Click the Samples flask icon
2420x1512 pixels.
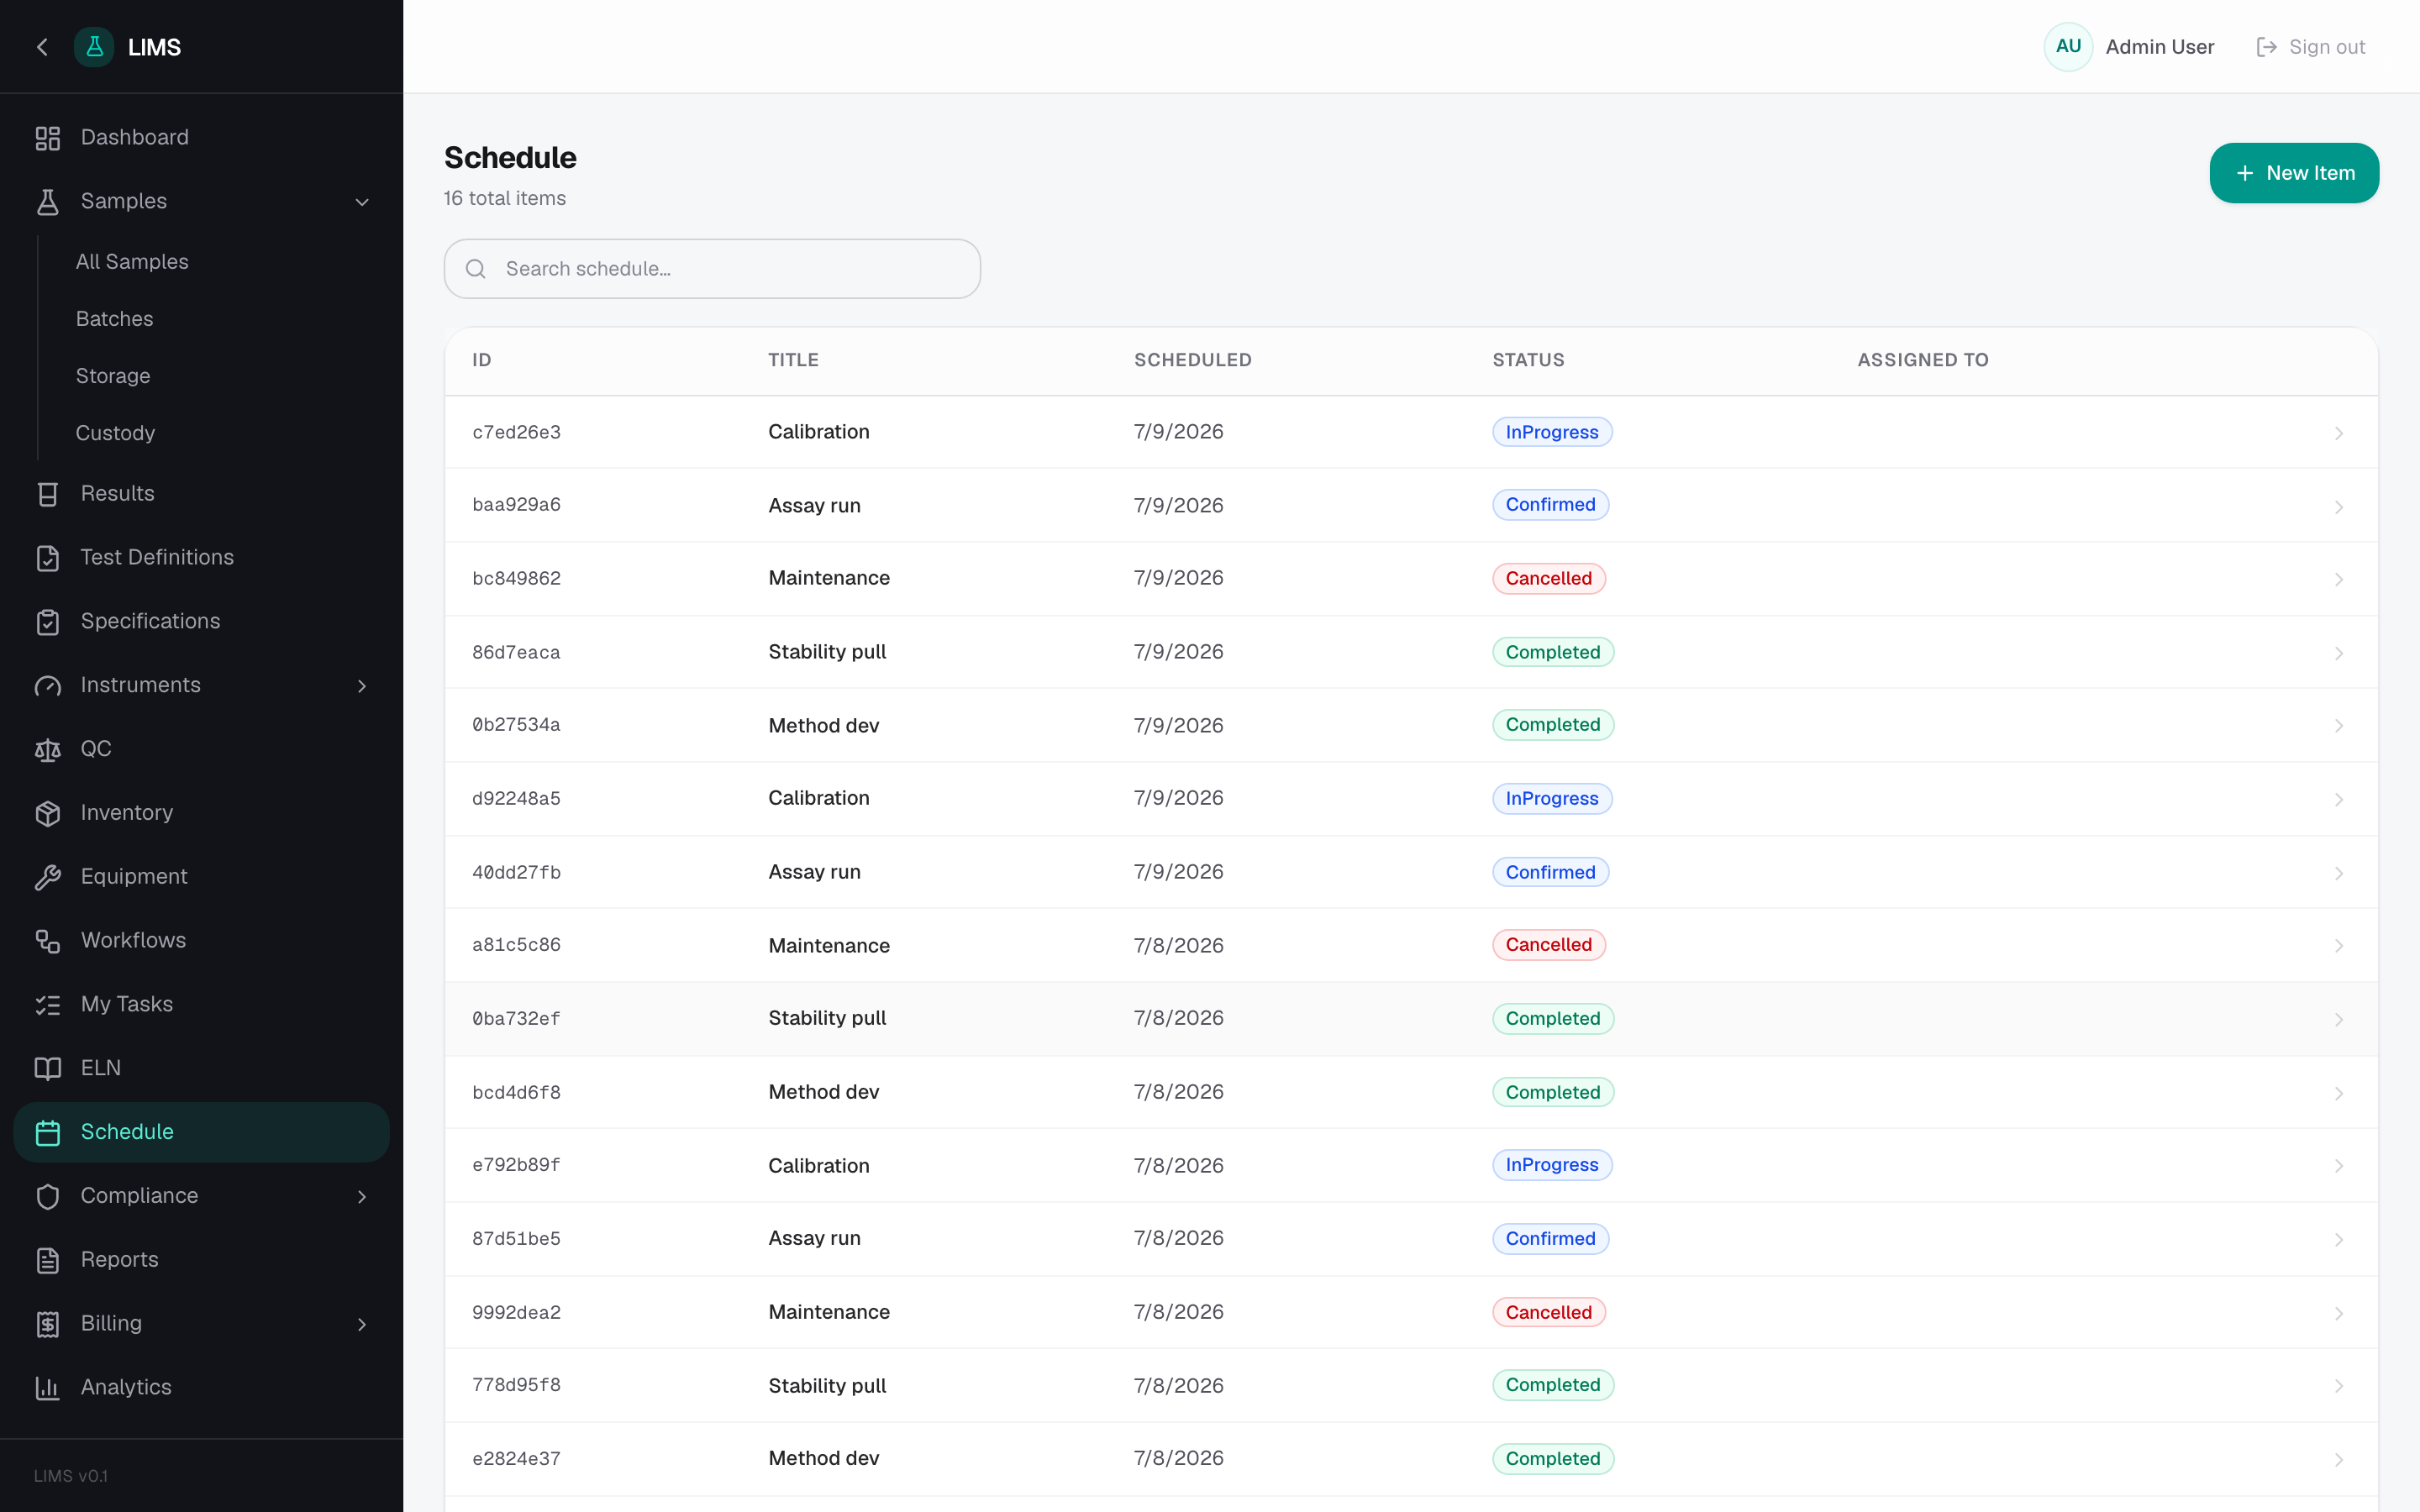click(48, 202)
